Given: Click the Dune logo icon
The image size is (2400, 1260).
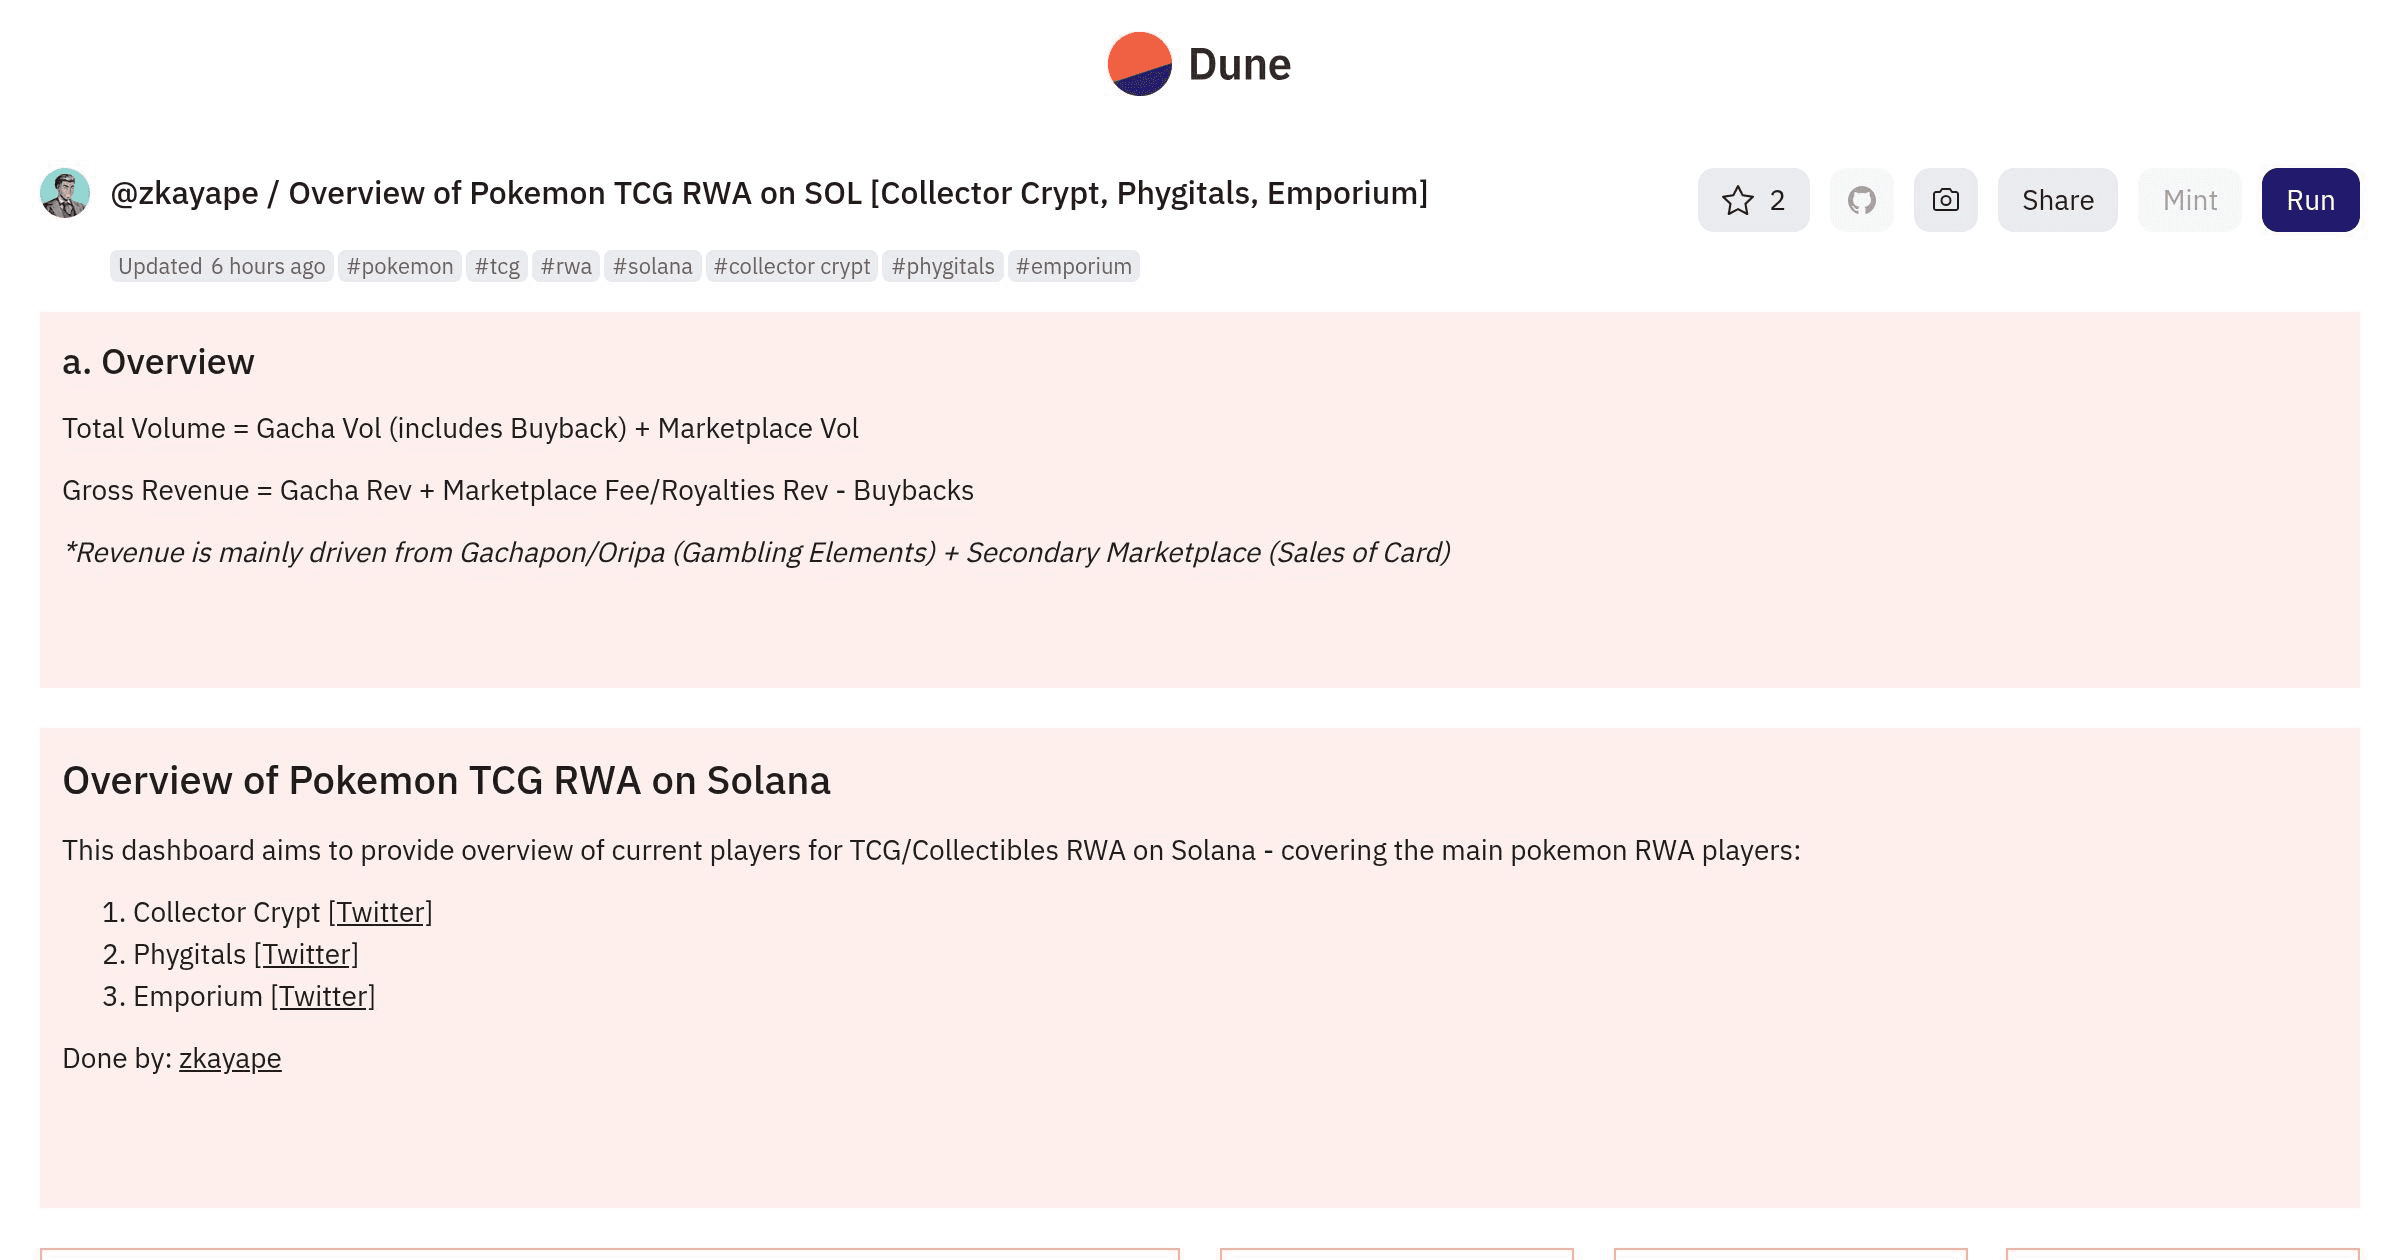Looking at the screenshot, I should click(1139, 64).
